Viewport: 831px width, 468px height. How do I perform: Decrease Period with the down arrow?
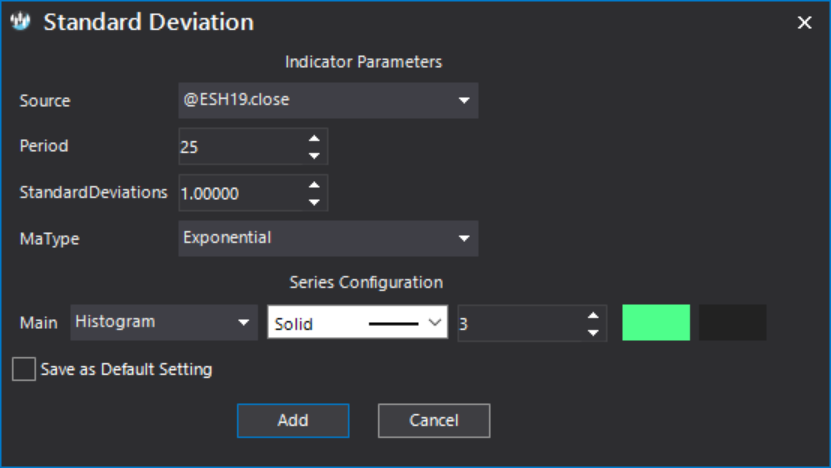tap(314, 156)
